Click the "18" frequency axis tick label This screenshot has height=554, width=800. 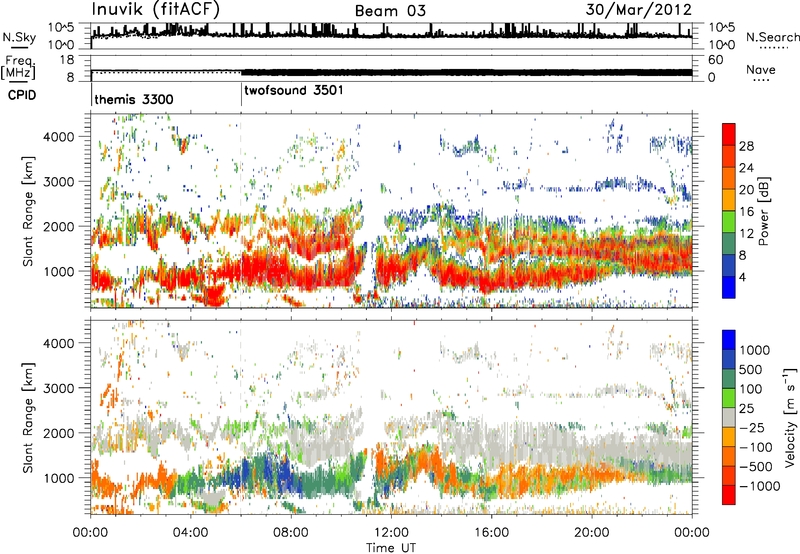click(x=67, y=60)
